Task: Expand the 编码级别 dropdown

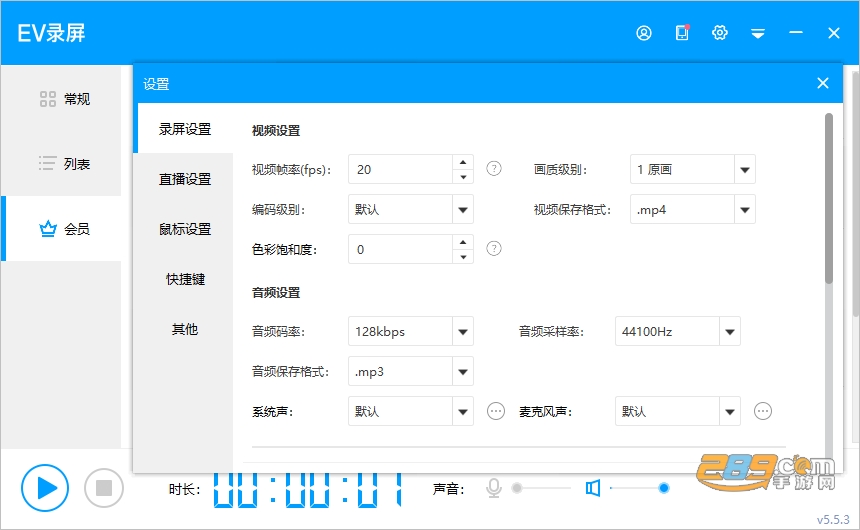Action: click(462, 210)
